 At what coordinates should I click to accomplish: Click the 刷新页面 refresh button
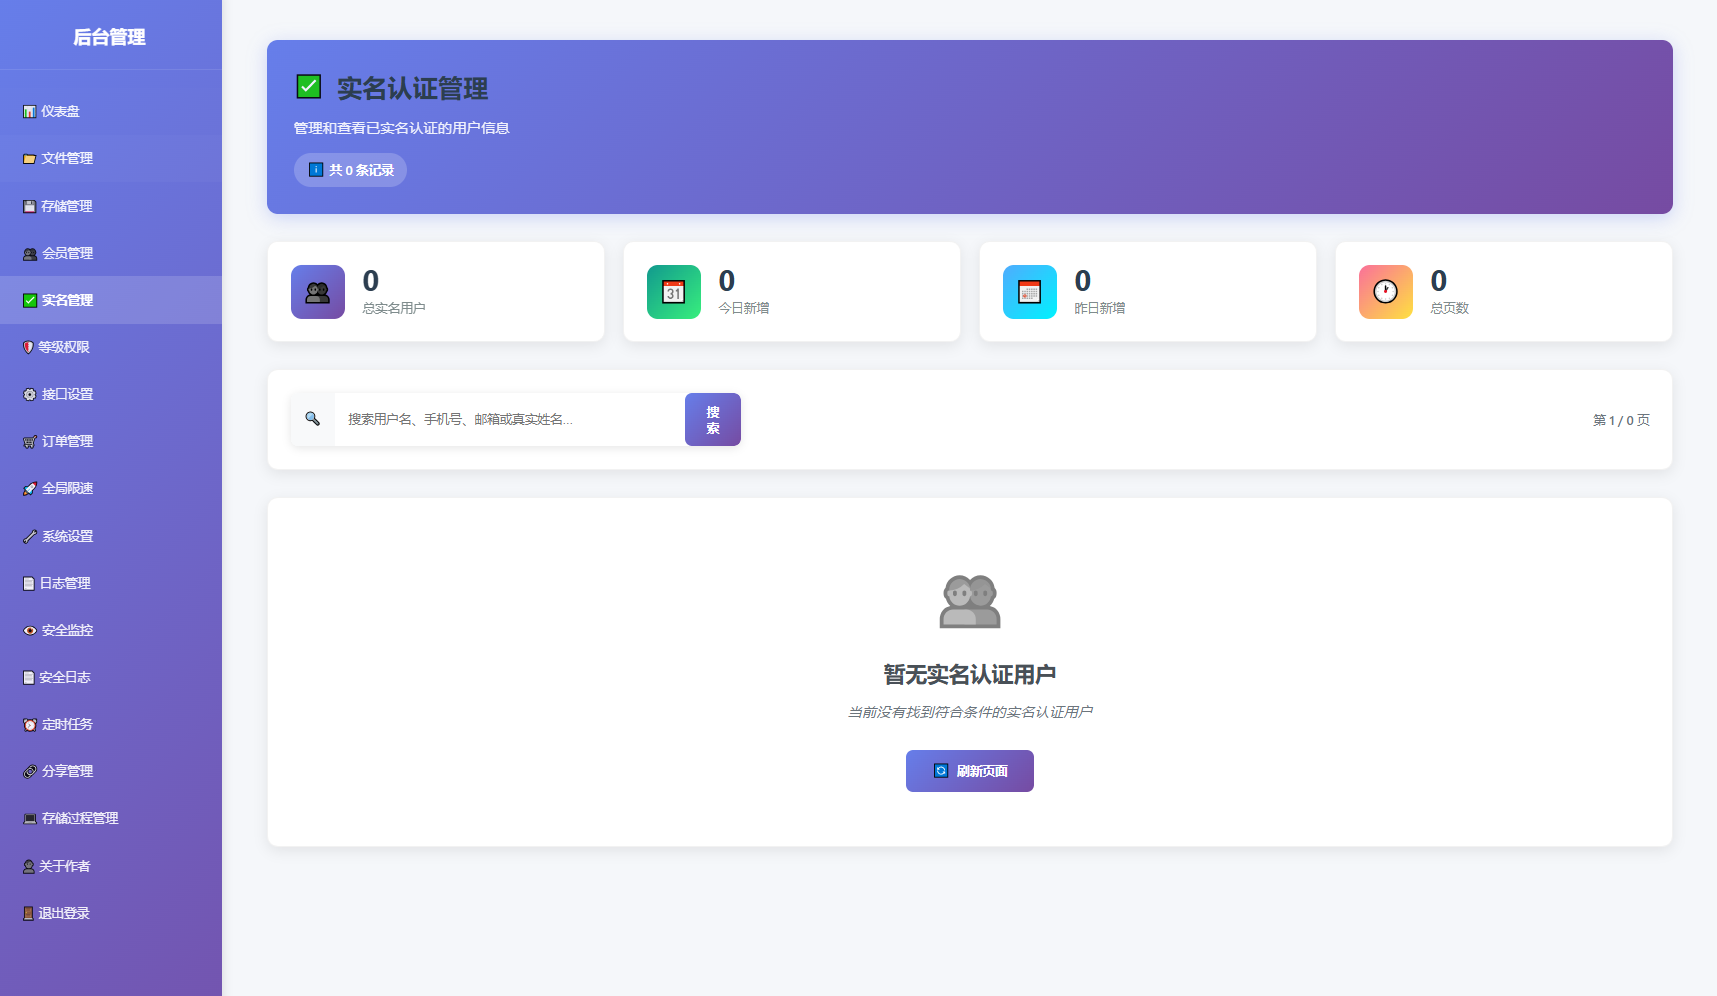[x=968, y=771]
